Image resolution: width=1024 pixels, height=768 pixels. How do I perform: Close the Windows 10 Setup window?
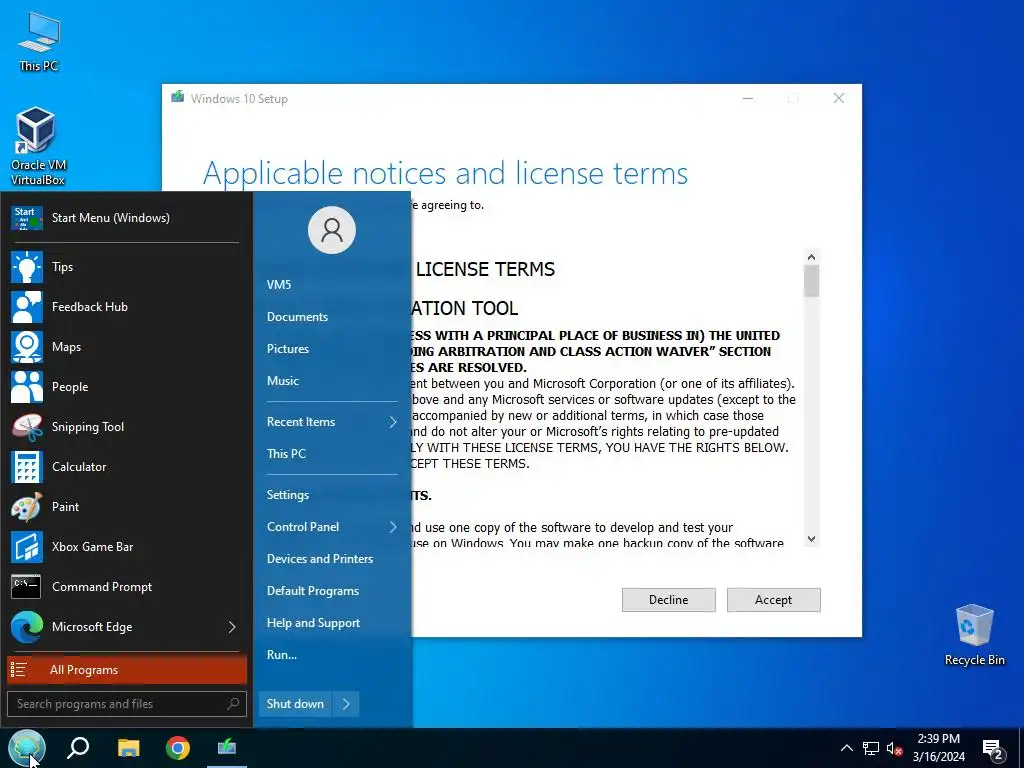coord(839,99)
